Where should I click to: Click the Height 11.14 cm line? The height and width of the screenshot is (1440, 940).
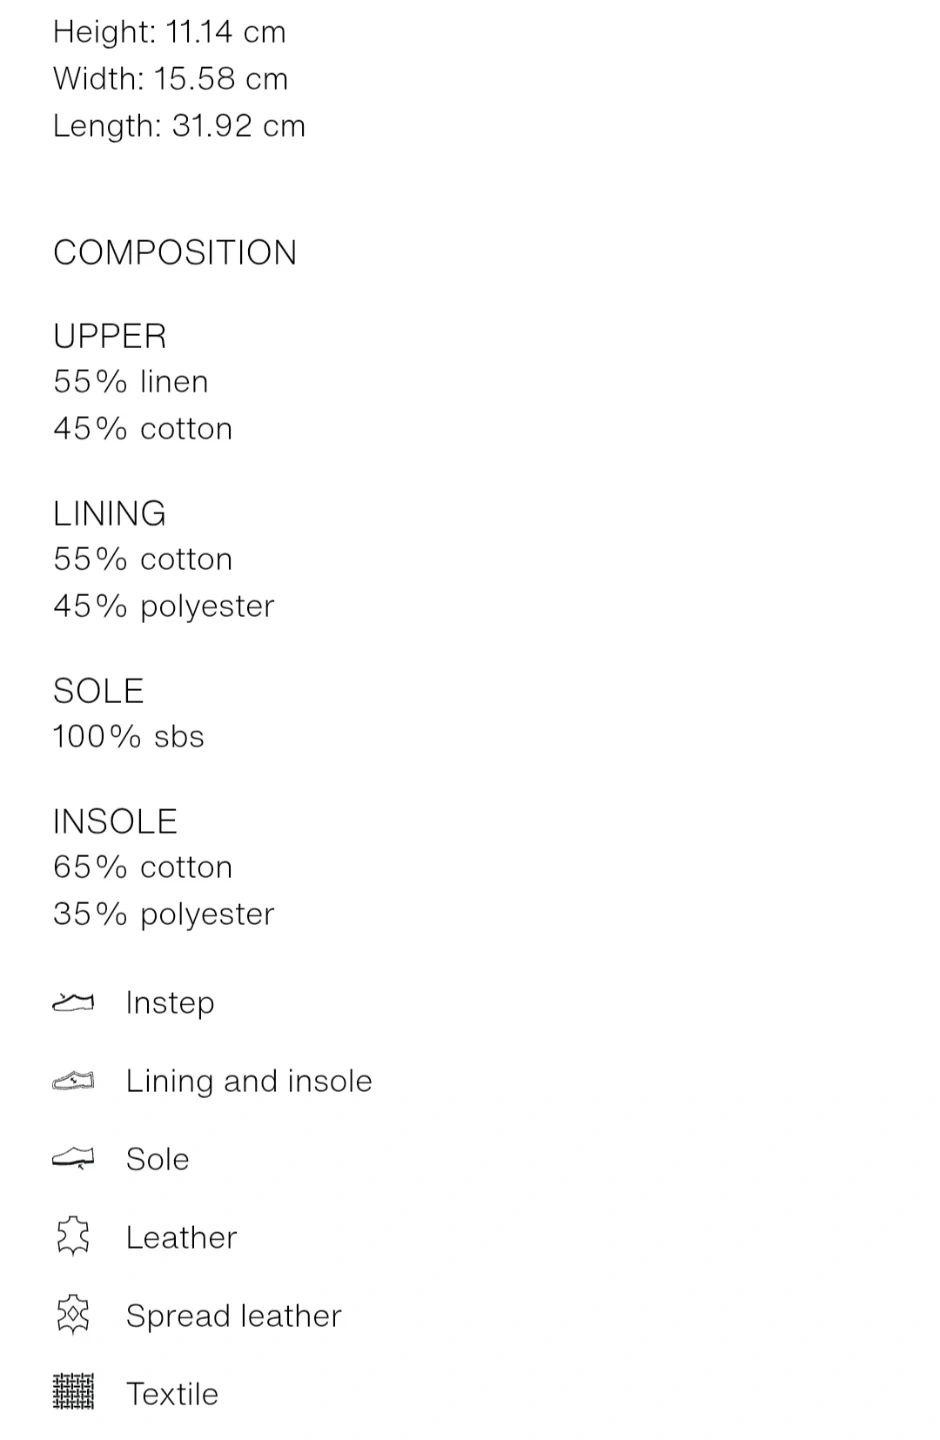coord(170,32)
